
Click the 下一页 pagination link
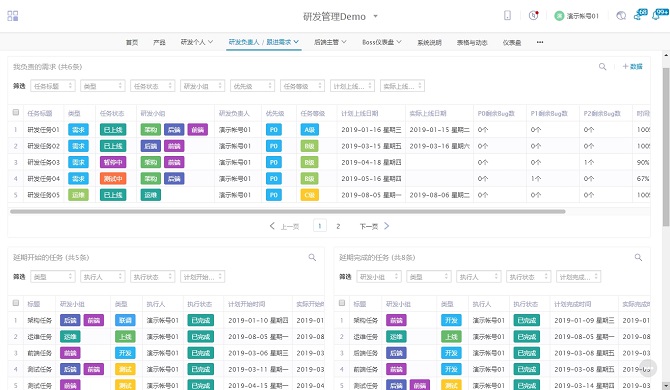click(x=369, y=226)
